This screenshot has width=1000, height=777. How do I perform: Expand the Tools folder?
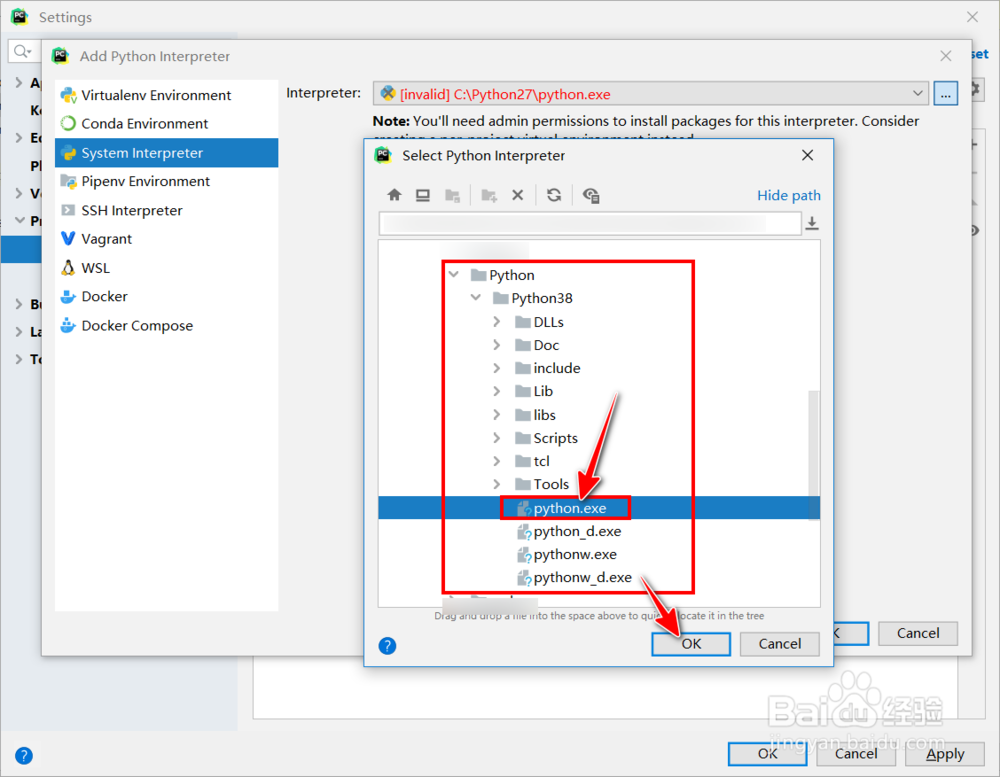pyautogui.click(x=497, y=484)
